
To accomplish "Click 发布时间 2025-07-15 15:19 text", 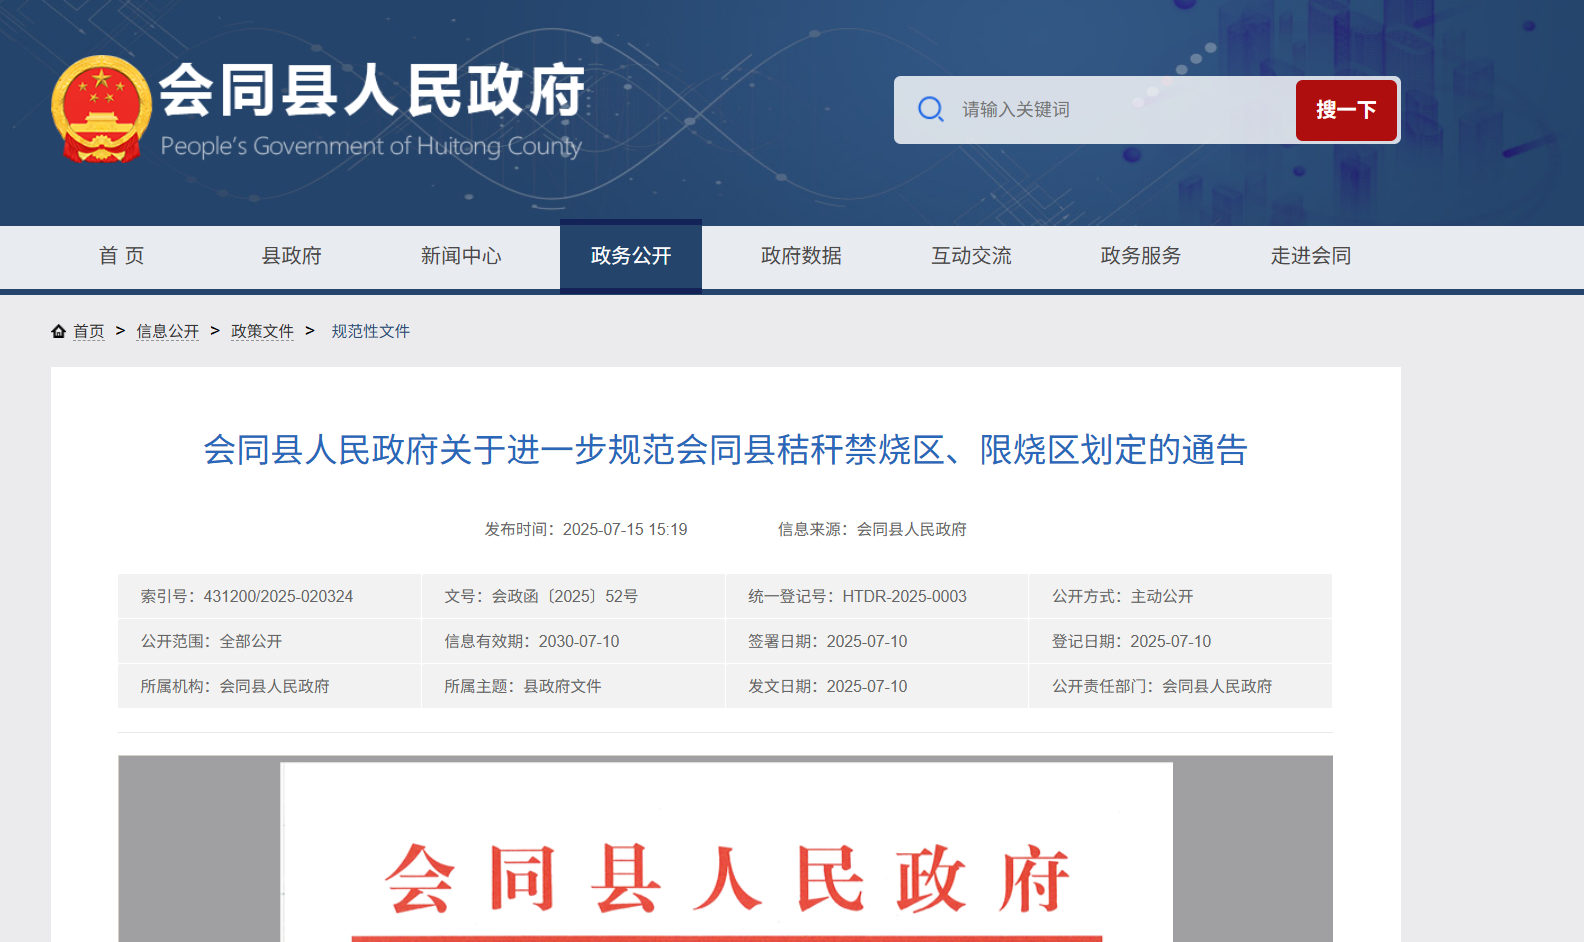I will coord(586,529).
